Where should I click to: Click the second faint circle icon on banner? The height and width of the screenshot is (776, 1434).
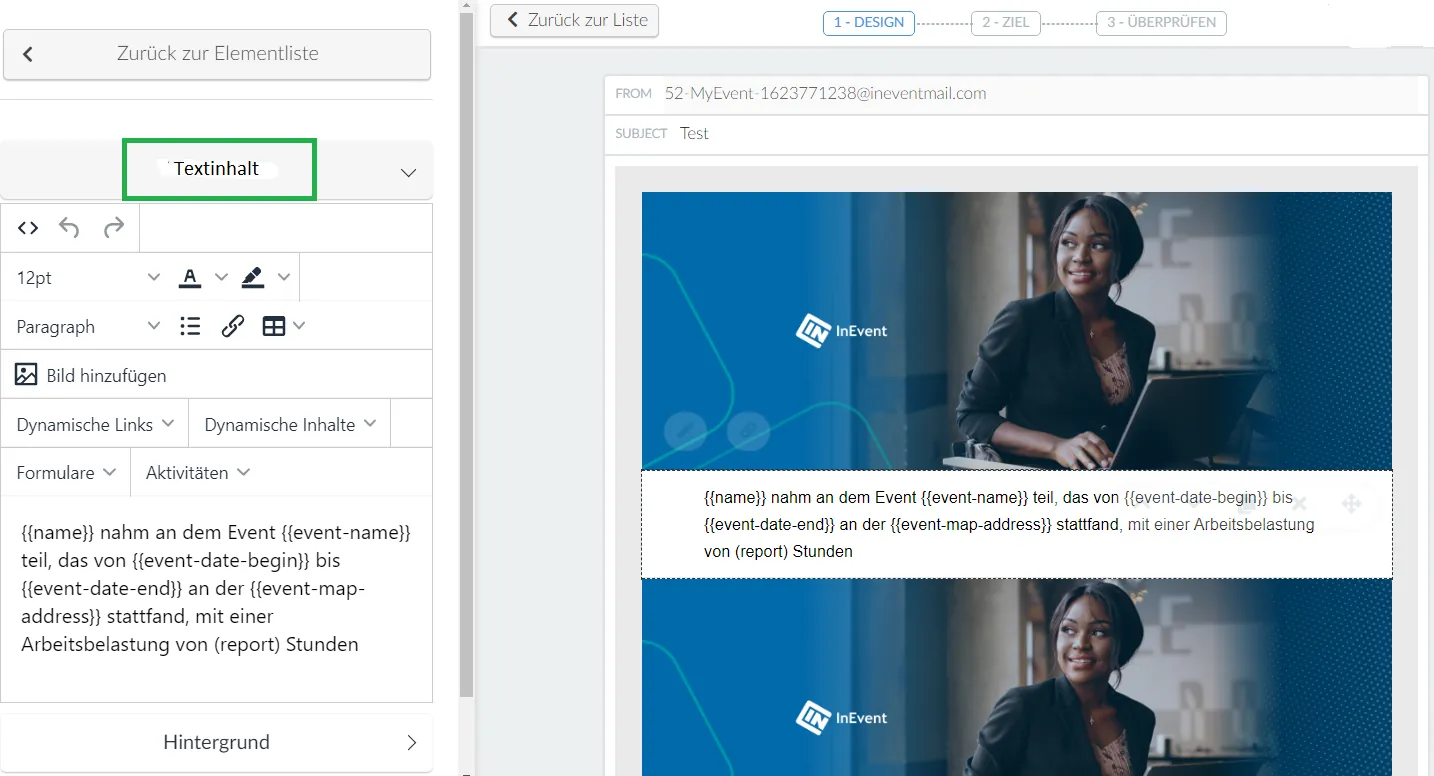[x=747, y=431]
